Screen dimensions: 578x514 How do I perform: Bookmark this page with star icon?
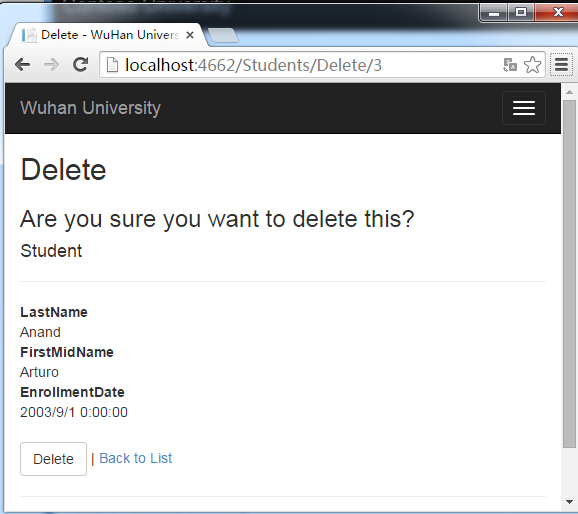click(532, 65)
